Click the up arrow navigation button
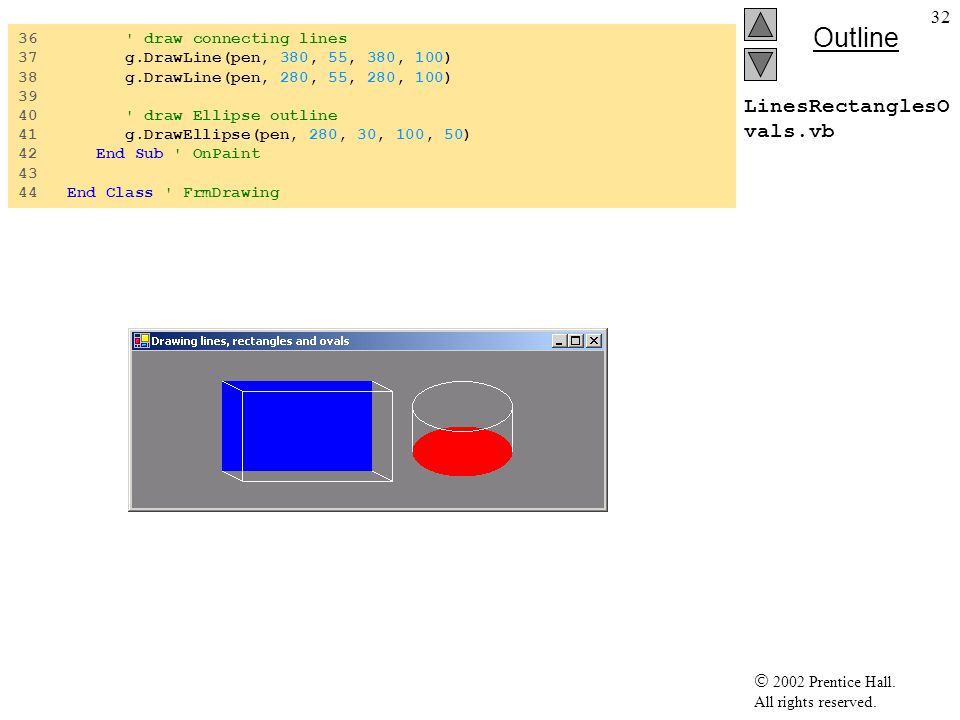Screen dimensions: 960x720 760,24
